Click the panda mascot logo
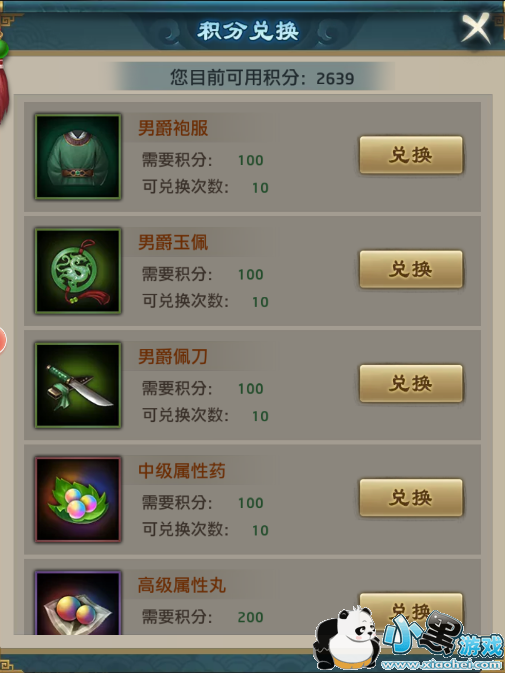This screenshot has height=673, width=505. coord(347,636)
